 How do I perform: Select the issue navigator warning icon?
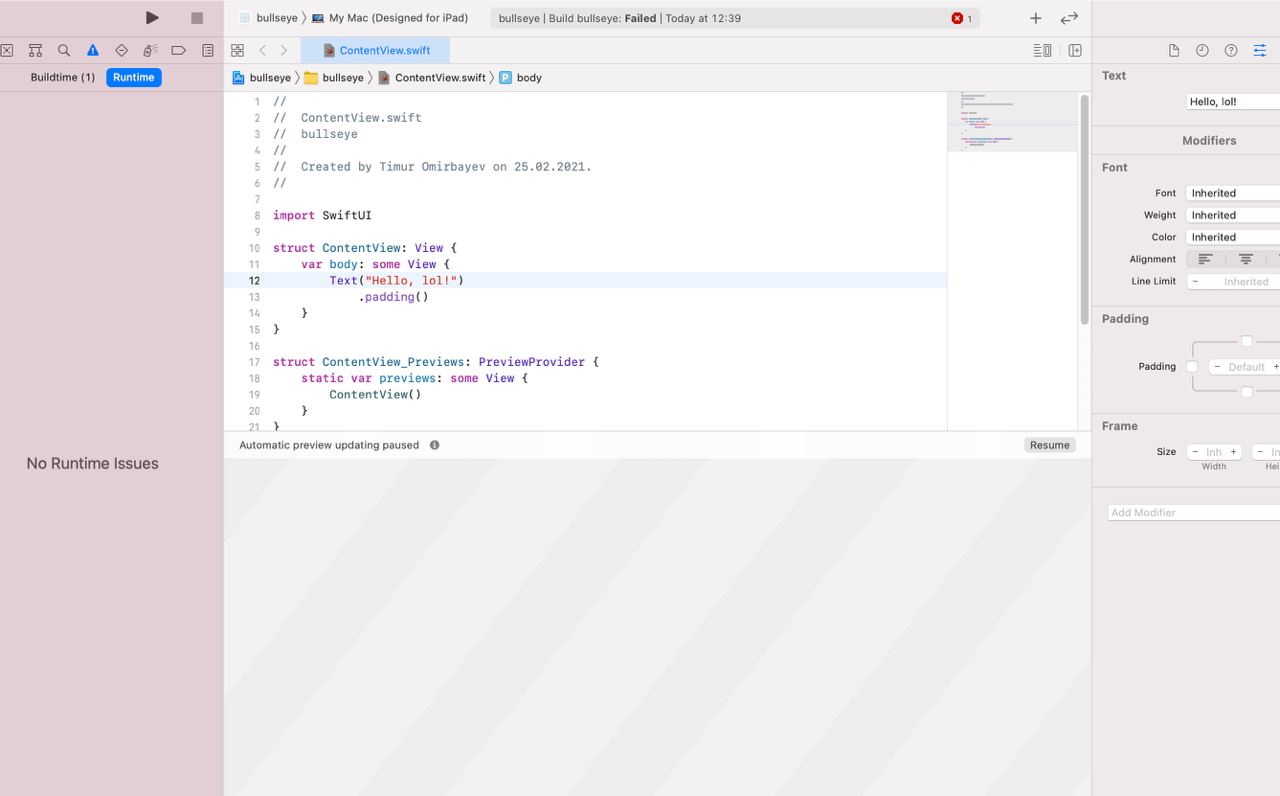coord(93,50)
